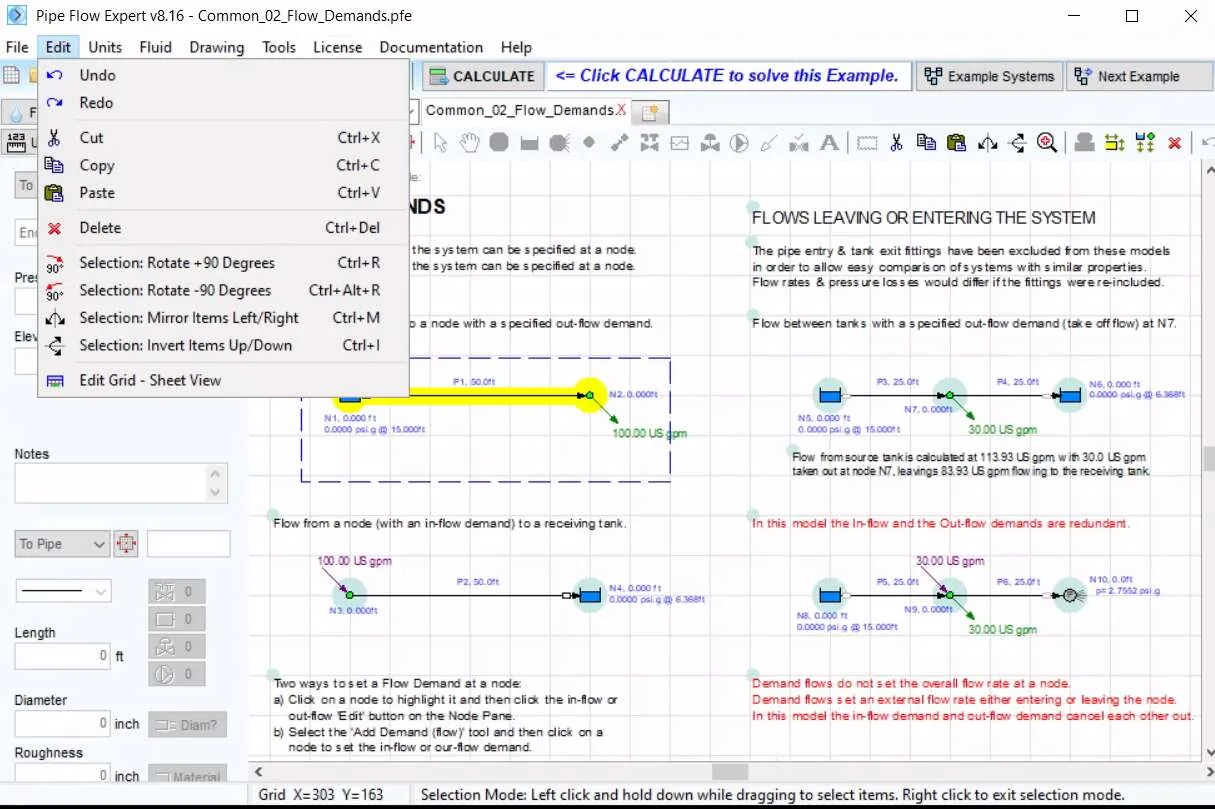Open Example Systems button
The image size is (1215, 809).
[x=989, y=76]
